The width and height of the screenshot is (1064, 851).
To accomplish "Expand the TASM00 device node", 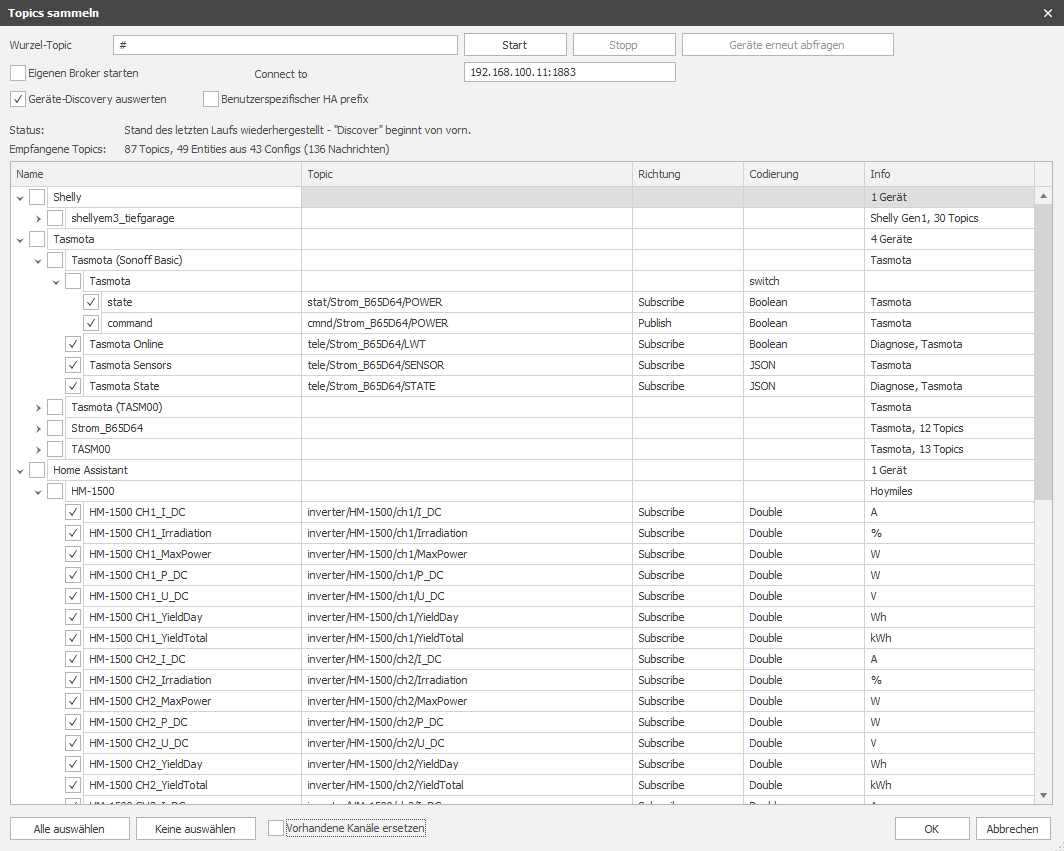I will [x=38, y=450].
